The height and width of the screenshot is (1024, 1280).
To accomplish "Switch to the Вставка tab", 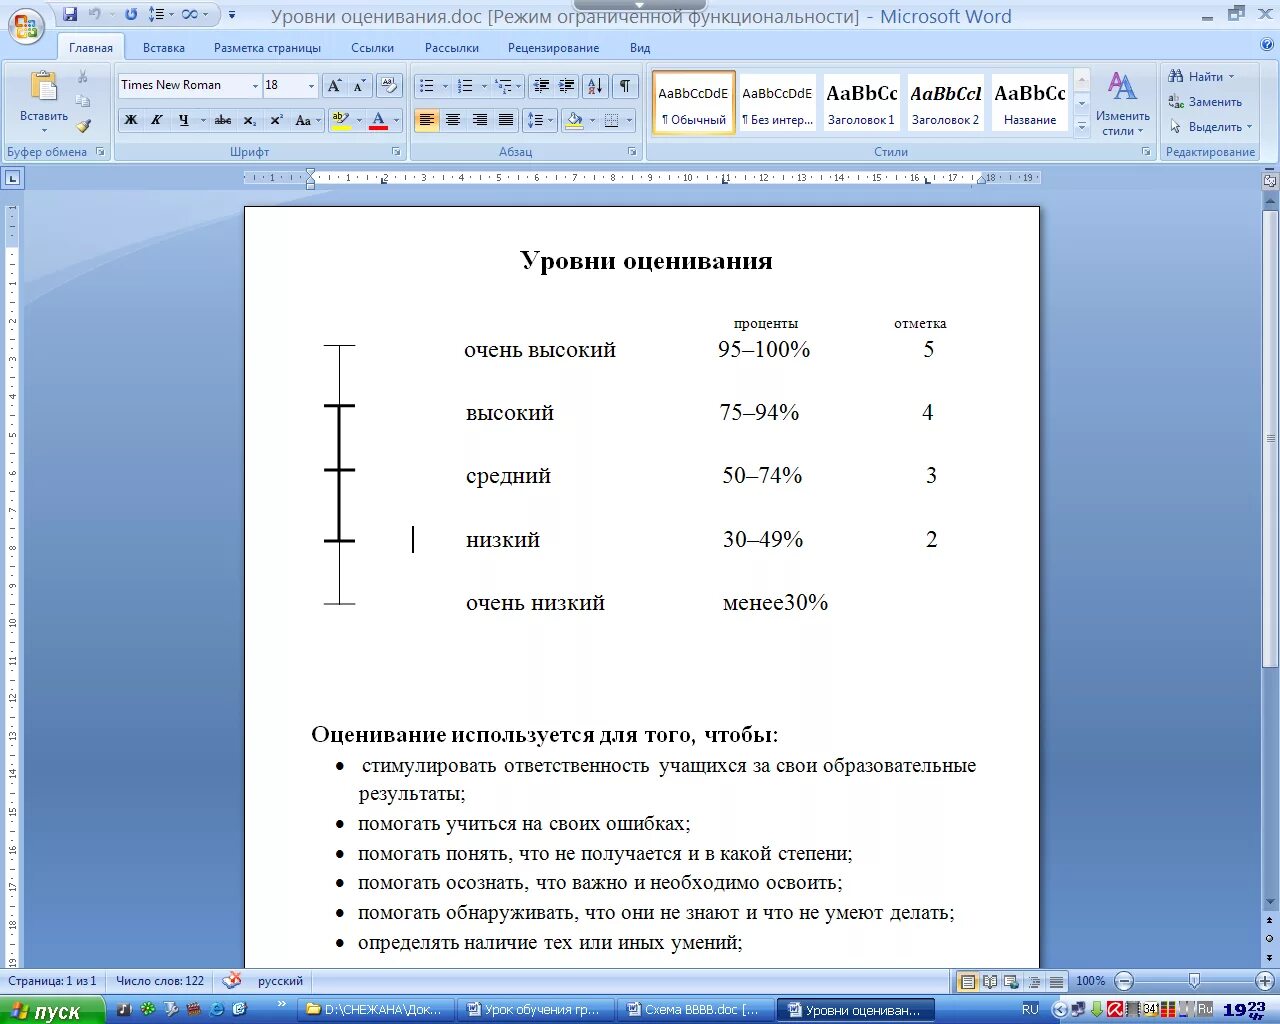I will pyautogui.click(x=164, y=48).
